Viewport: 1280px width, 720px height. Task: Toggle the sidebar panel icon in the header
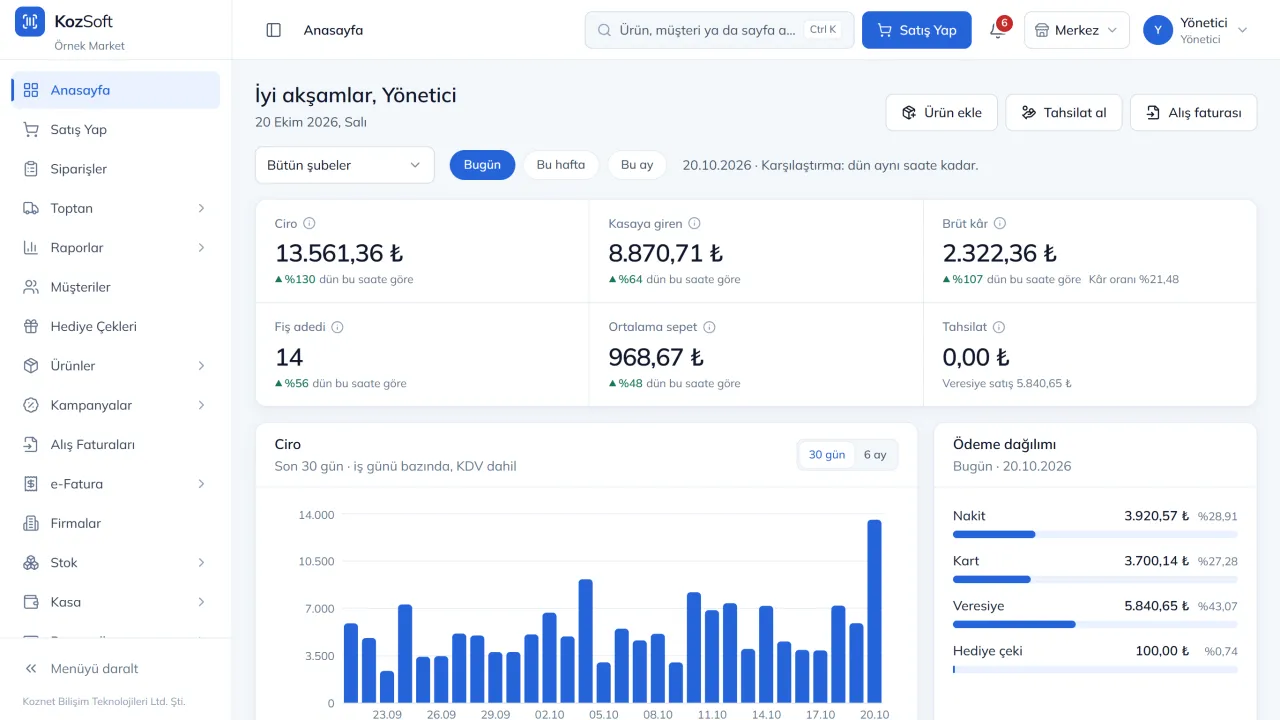pyautogui.click(x=274, y=30)
